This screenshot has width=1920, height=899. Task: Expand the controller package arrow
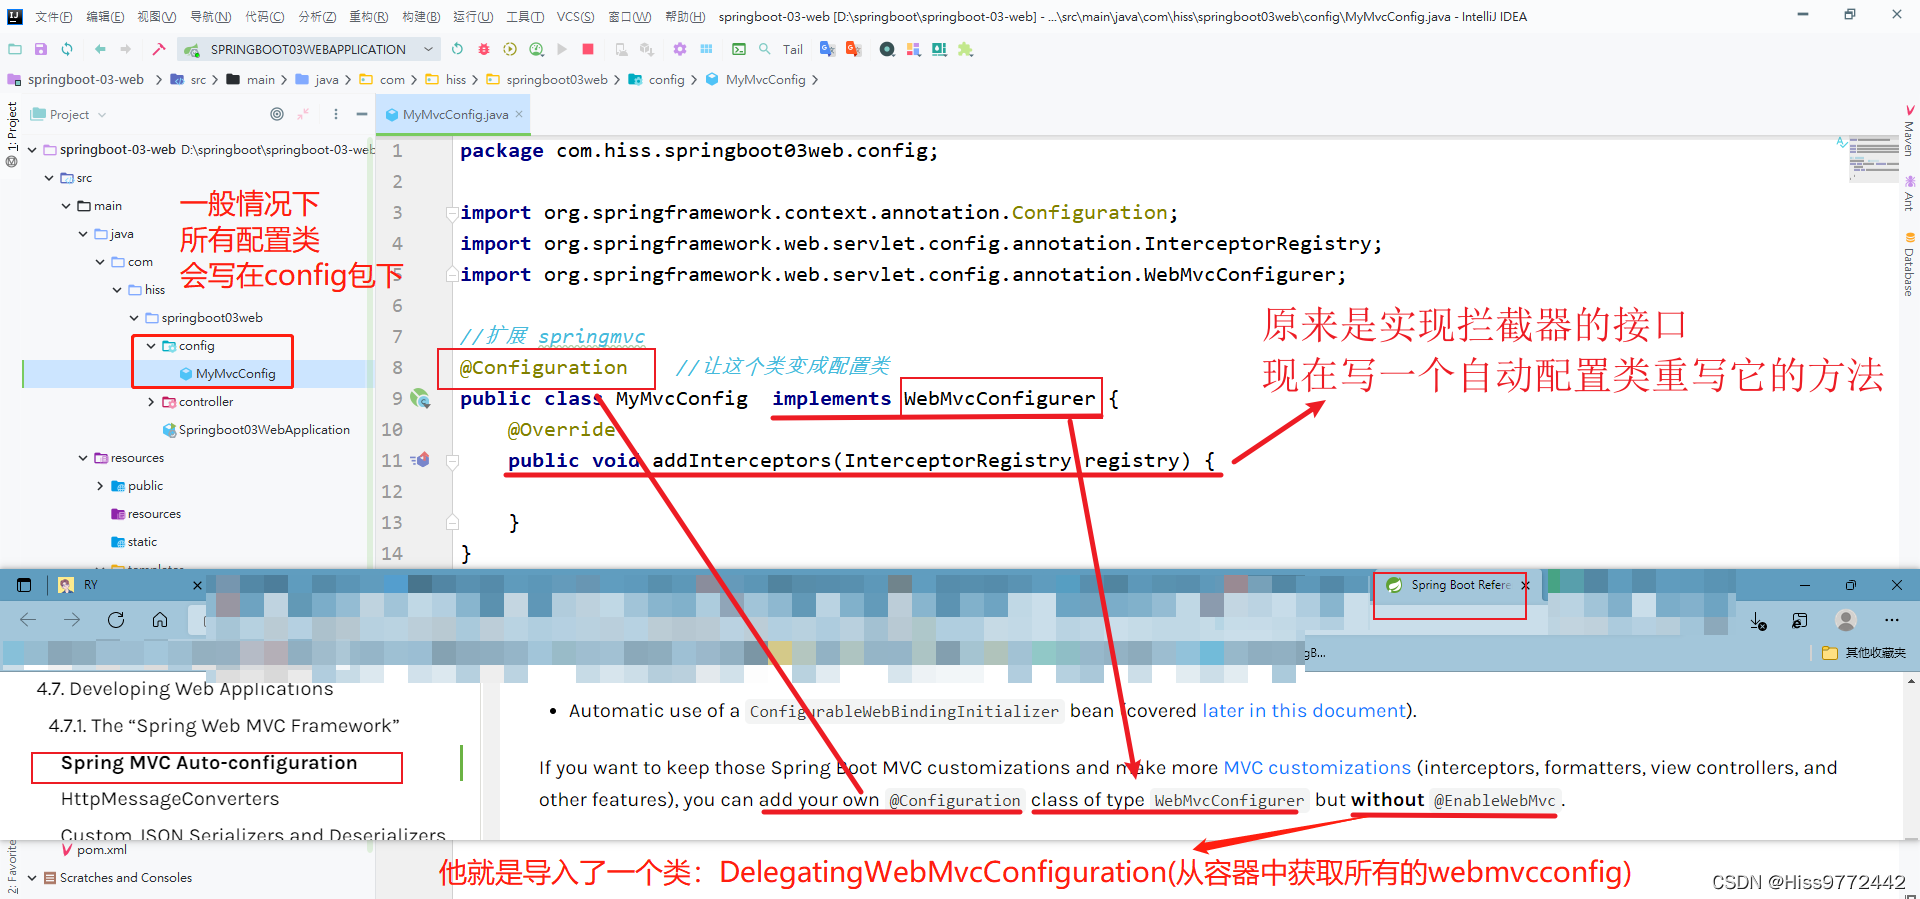[151, 402]
